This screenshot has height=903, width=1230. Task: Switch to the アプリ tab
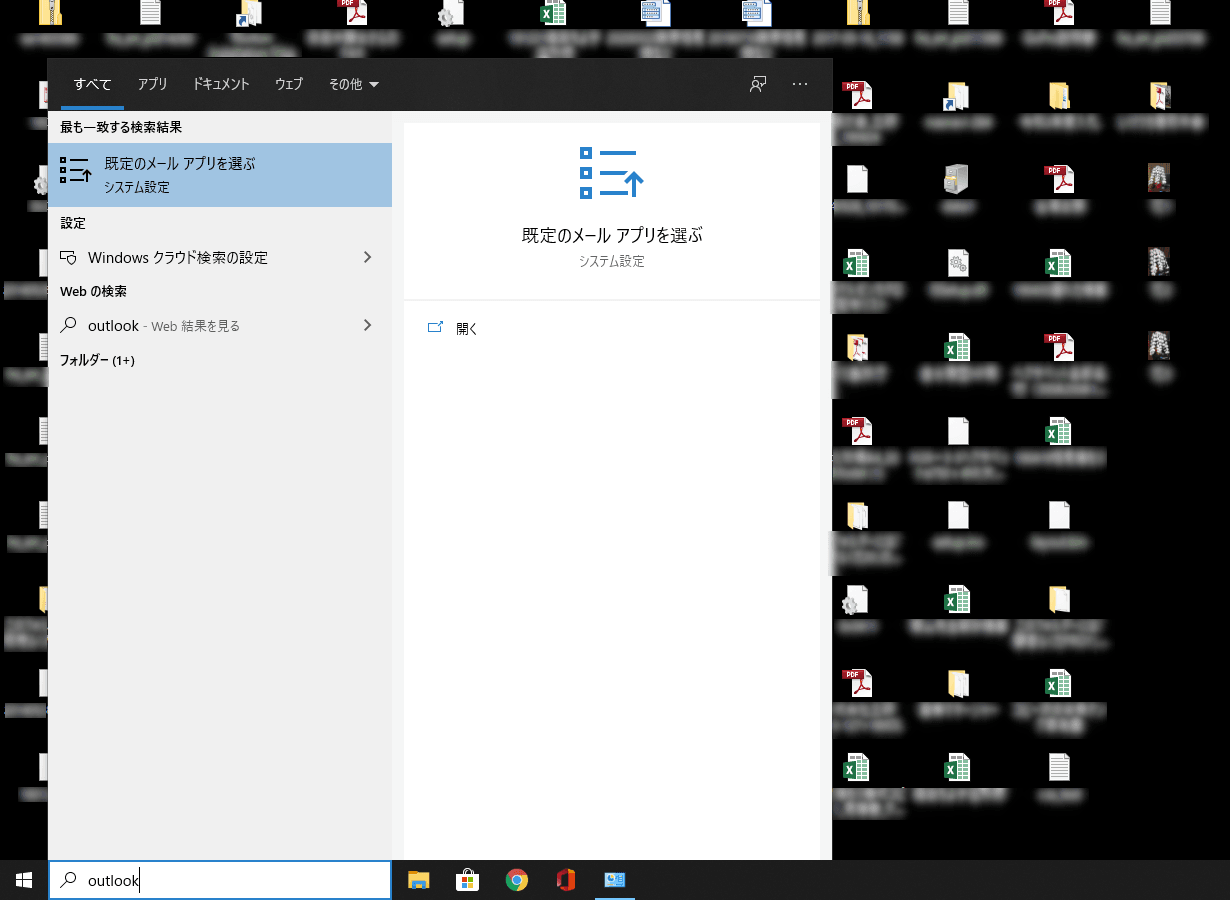(153, 85)
